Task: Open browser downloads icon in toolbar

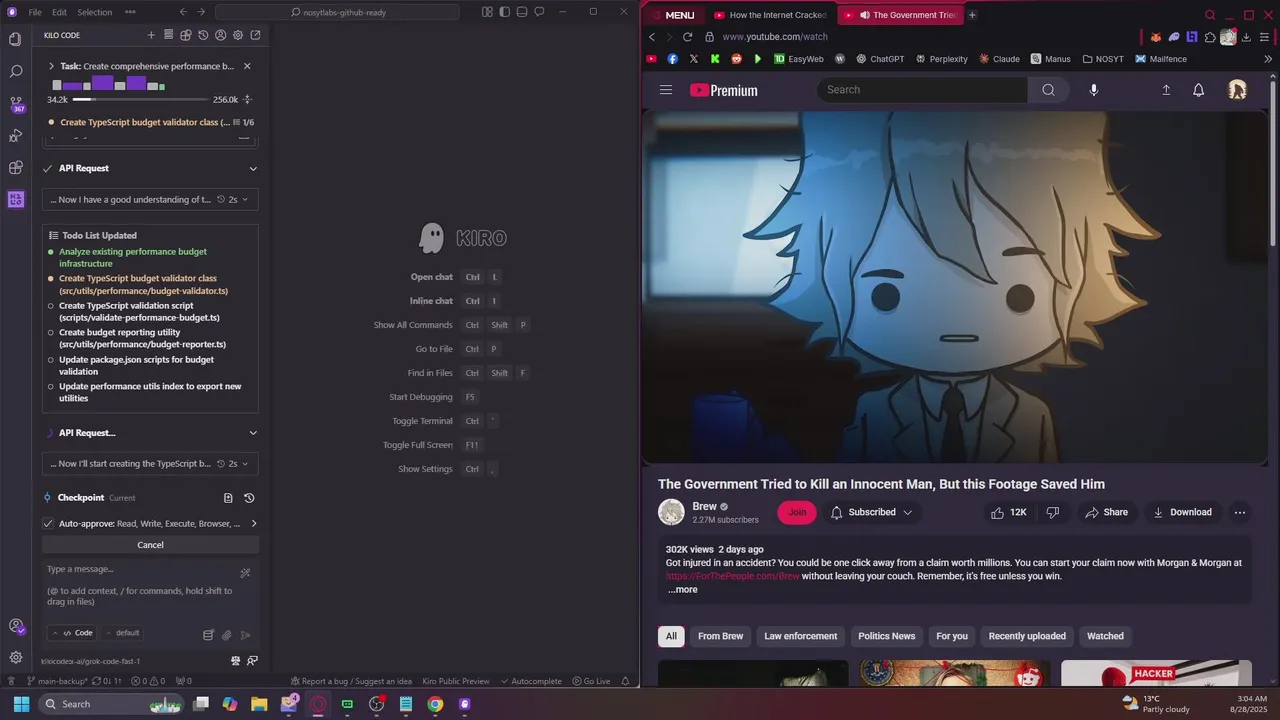Action: pyautogui.click(x=1246, y=37)
